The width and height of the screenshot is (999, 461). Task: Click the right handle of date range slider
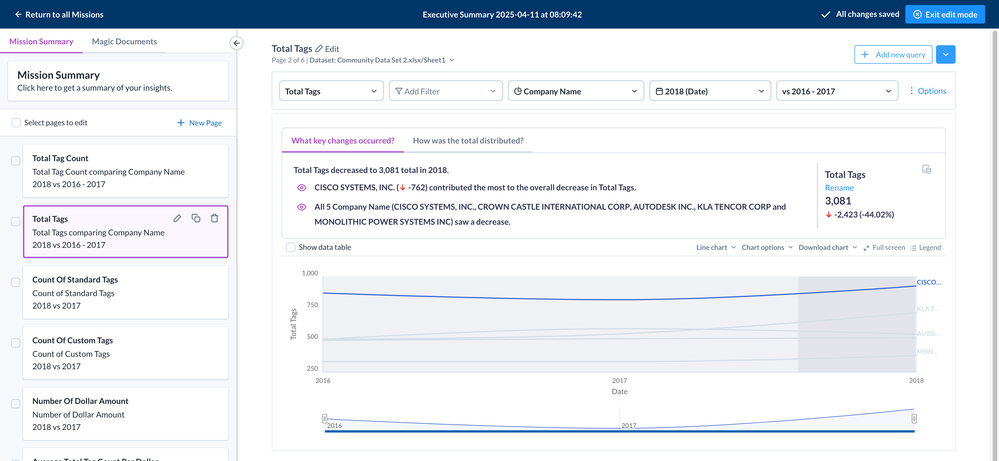[x=914, y=418]
